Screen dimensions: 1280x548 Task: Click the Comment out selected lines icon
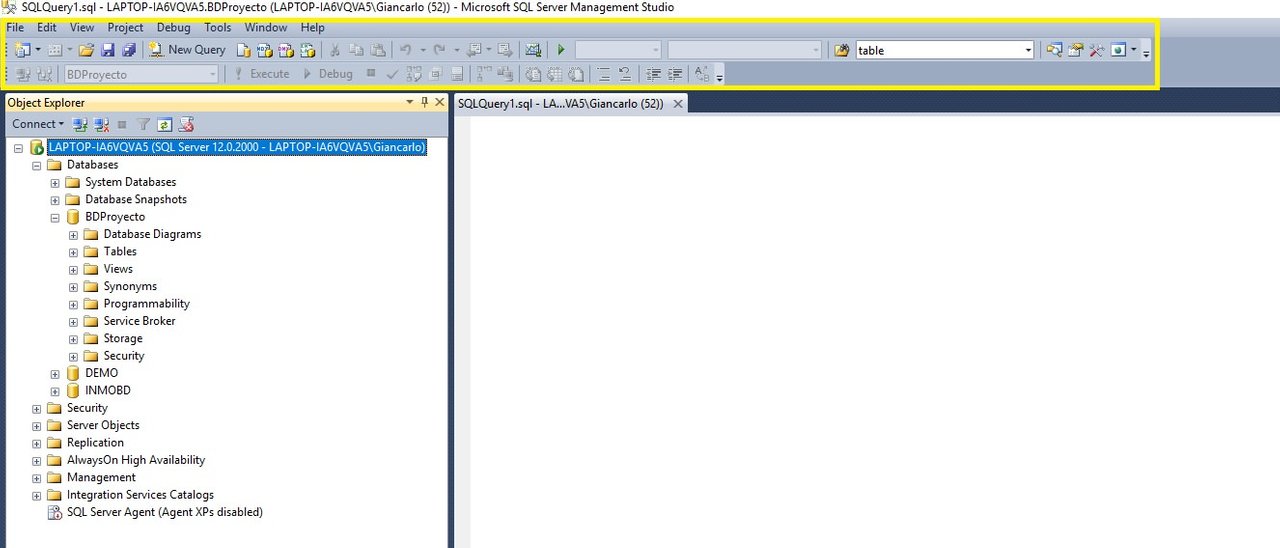coord(603,74)
